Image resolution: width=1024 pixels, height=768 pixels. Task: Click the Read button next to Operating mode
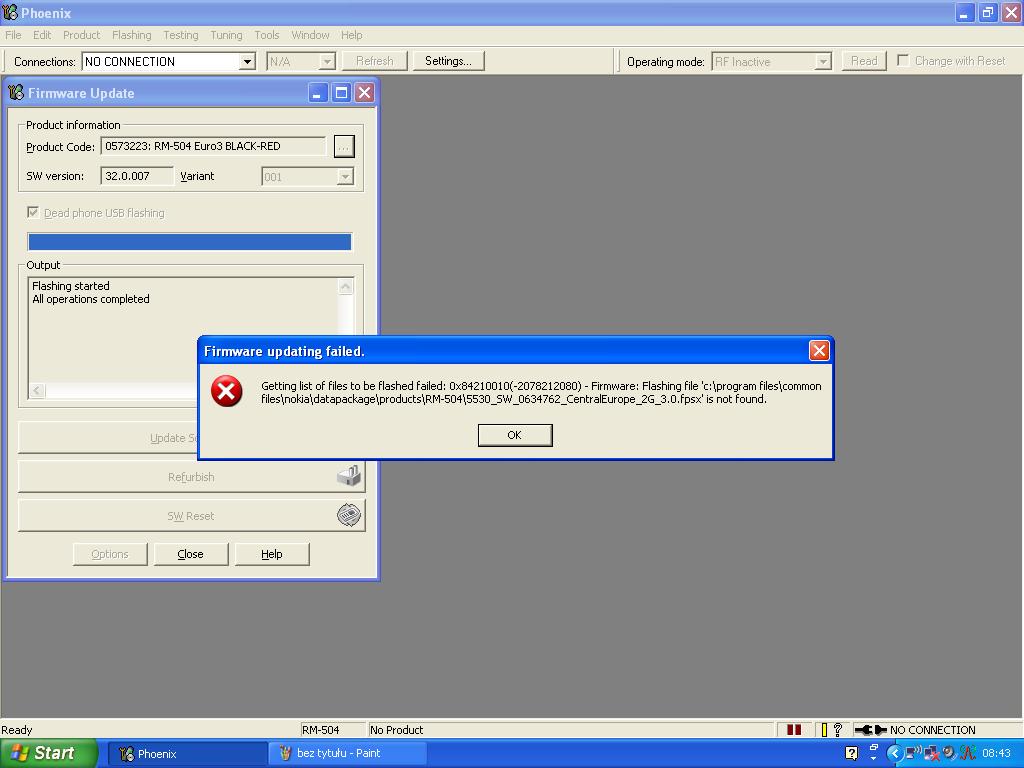(x=863, y=61)
